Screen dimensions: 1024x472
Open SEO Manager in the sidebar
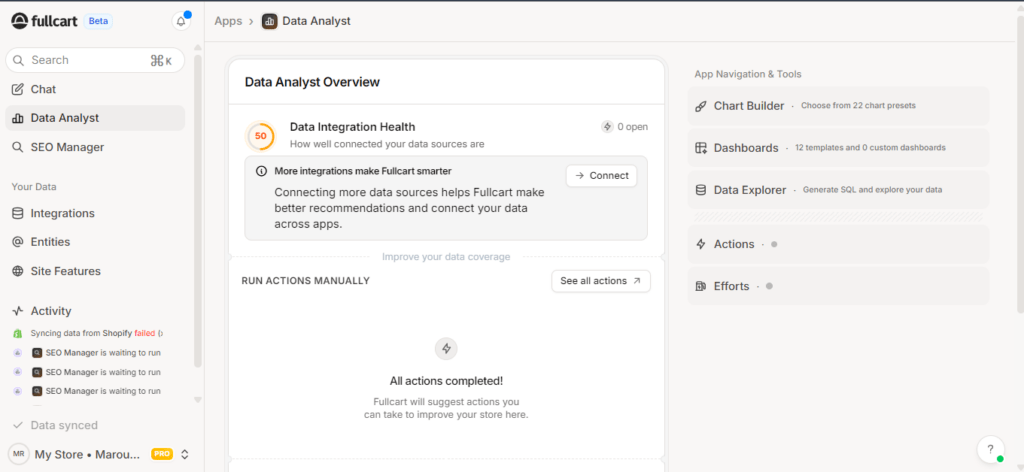tap(95, 148)
